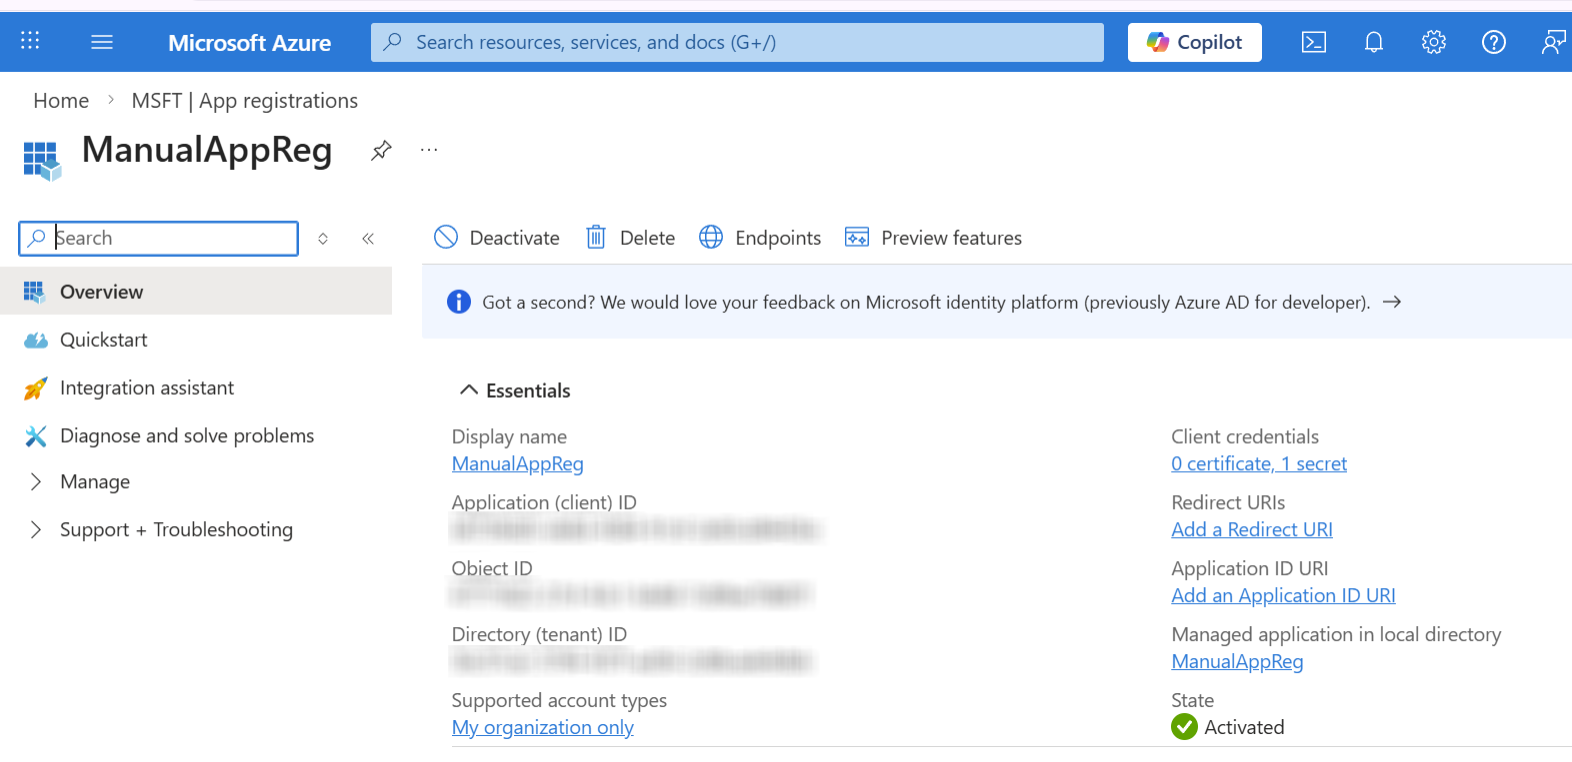
Task: Pin ManualAppReg to dashboard
Action: pyautogui.click(x=381, y=151)
